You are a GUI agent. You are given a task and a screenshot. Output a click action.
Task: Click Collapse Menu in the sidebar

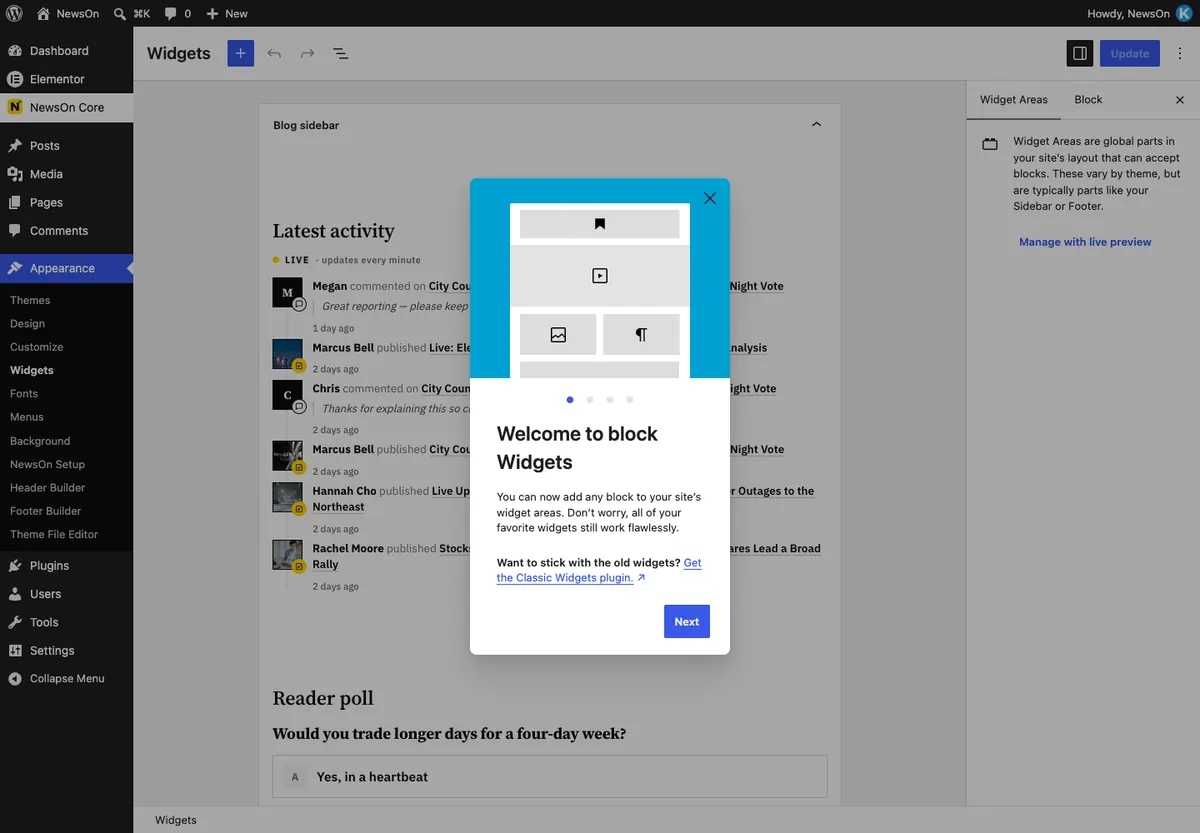(x=66, y=678)
